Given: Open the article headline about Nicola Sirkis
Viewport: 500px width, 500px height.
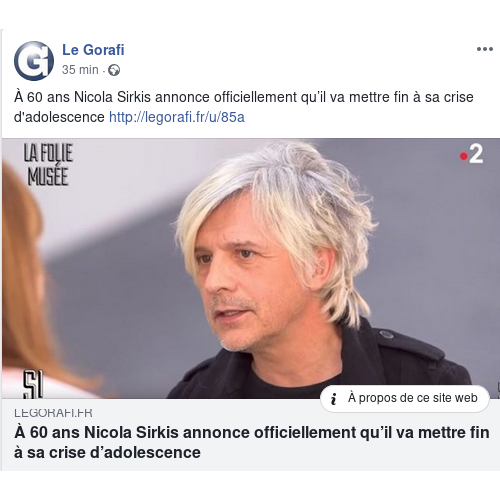Looking at the screenshot, I should click(252, 442).
